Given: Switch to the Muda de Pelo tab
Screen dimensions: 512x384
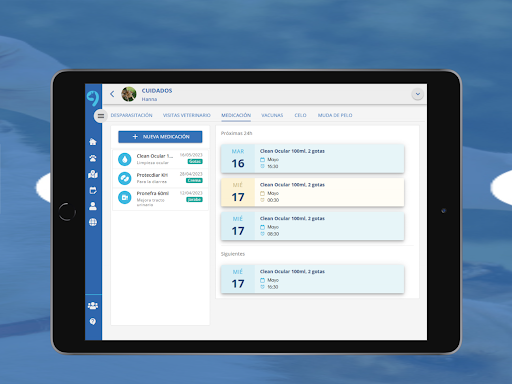Looking at the screenshot, I should pyautogui.click(x=335, y=115).
